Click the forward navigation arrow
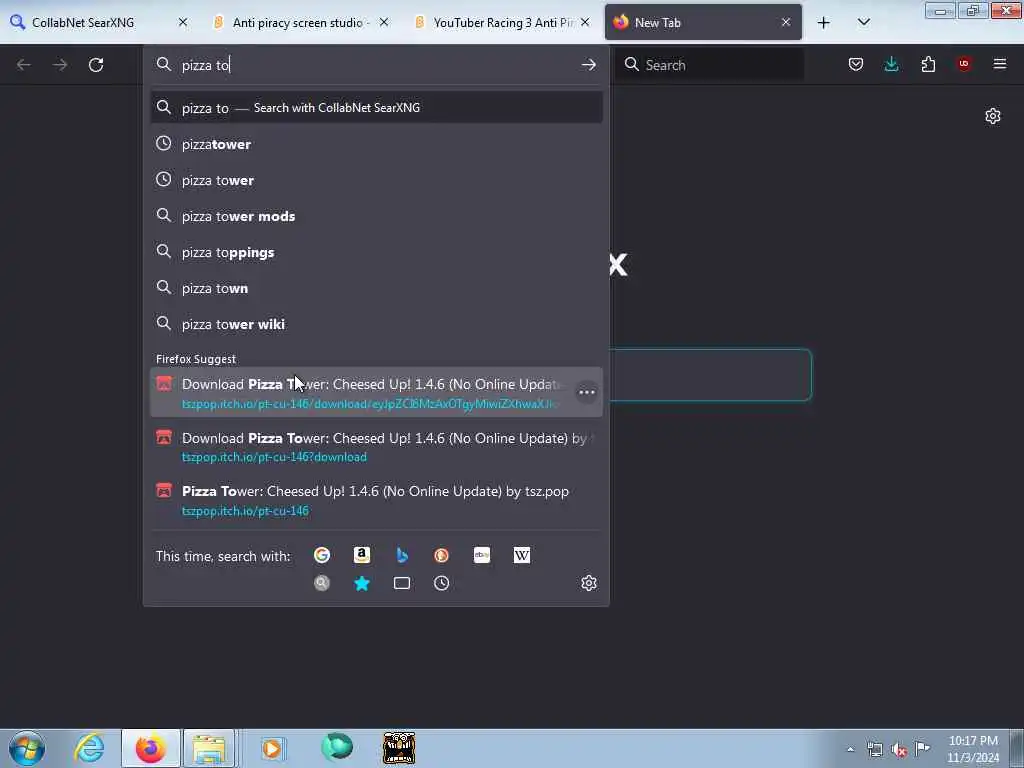Screen dimensions: 1024x768 pyautogui.click(x=60, y=65)
